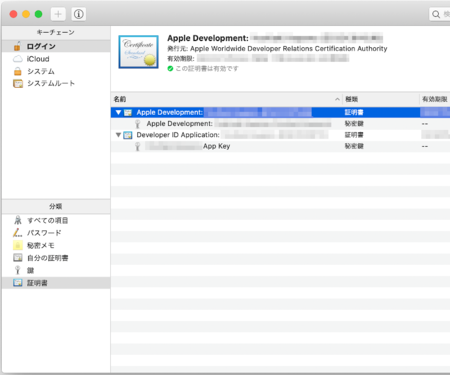
Task: Collapse the Apple Development certificate row
Action: (118, 112)
